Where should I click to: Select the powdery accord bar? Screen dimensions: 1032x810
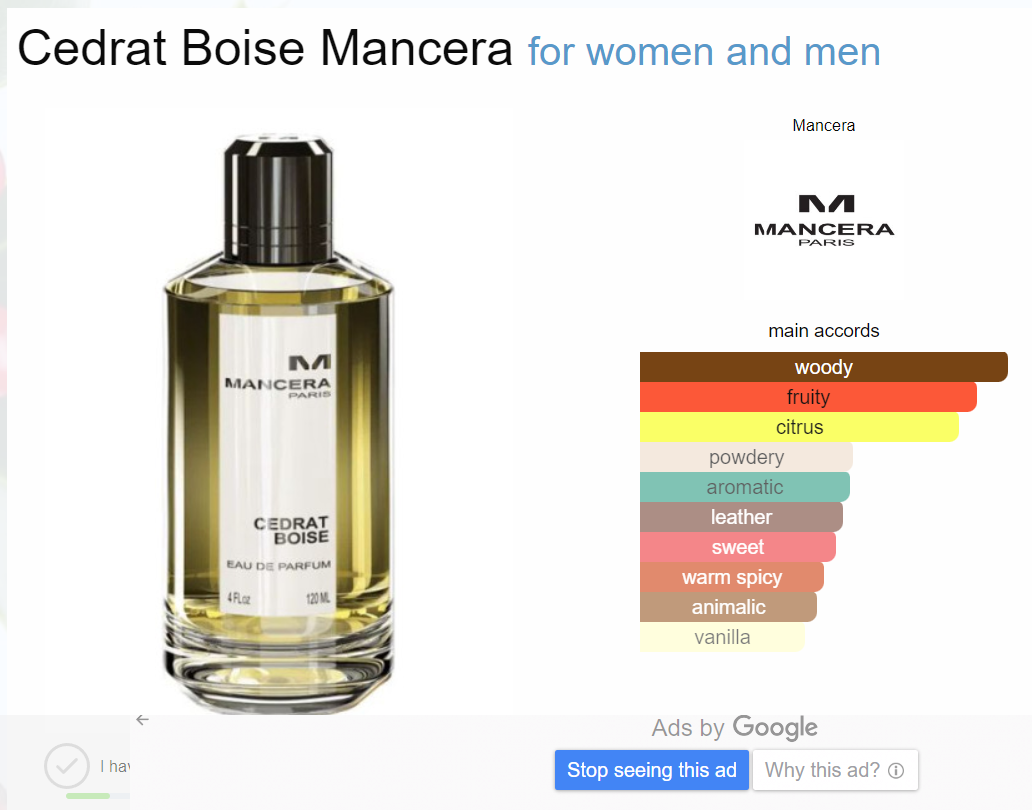pyautogui.click(x=746, y=457)
